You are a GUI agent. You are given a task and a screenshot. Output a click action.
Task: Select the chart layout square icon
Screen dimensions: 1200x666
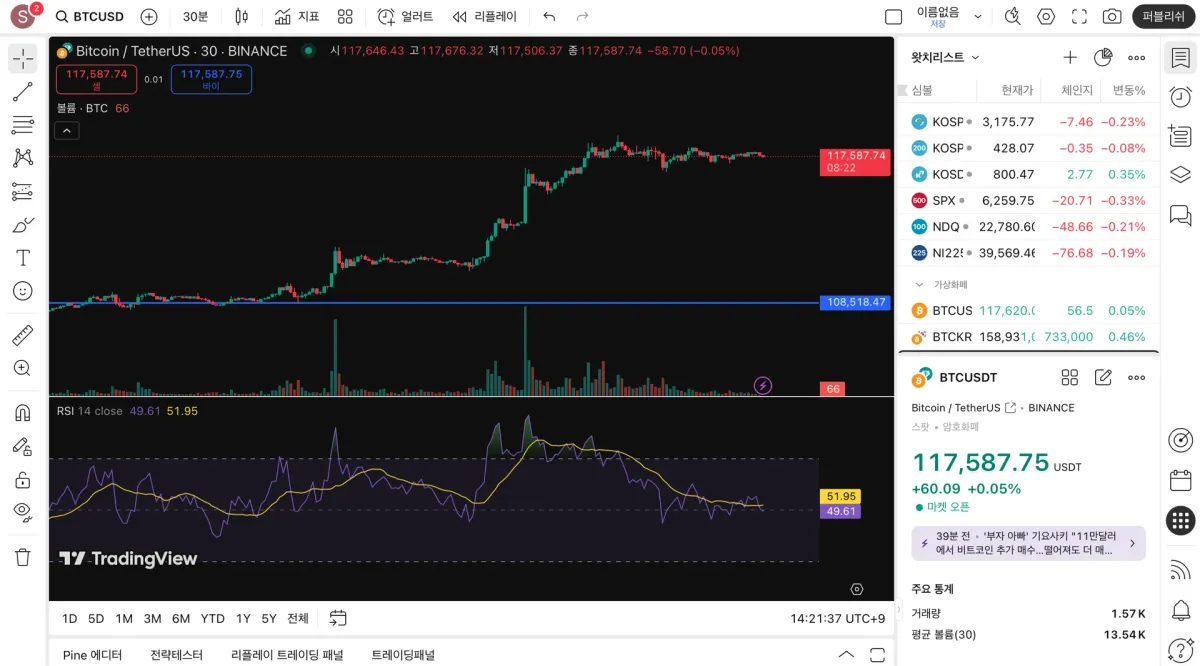894,17
